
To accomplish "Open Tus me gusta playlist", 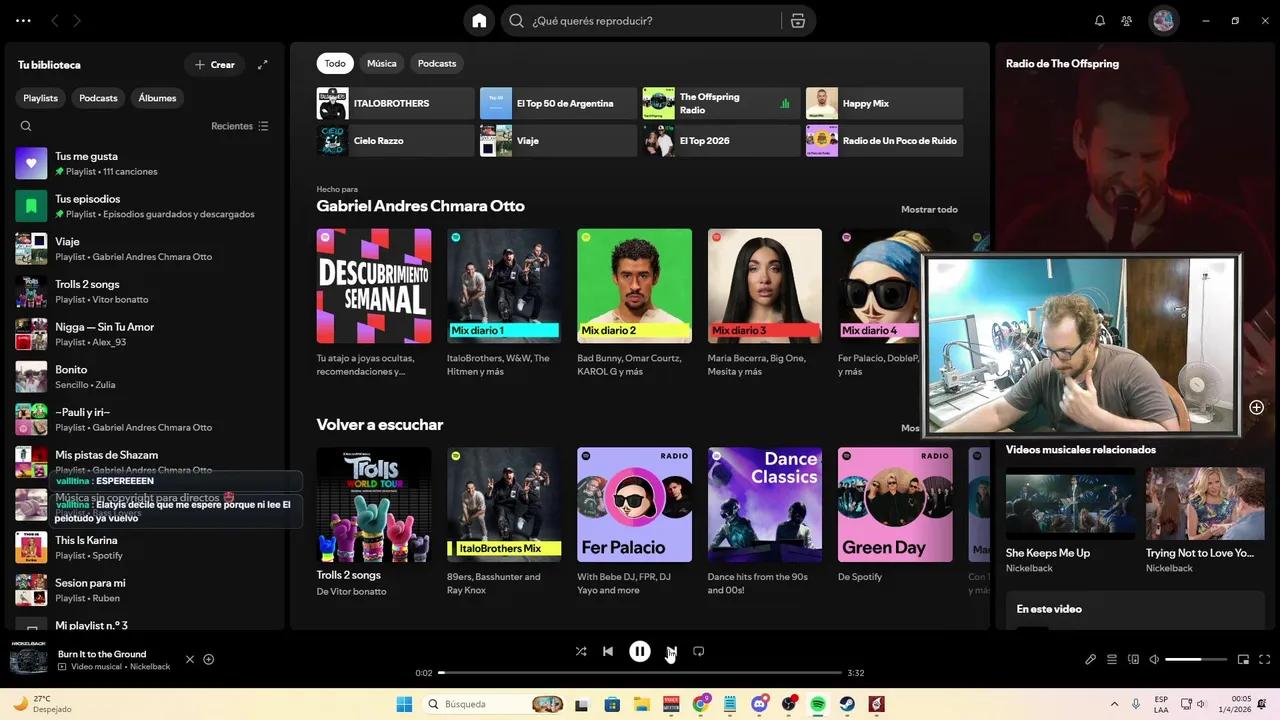I will 145,163.
